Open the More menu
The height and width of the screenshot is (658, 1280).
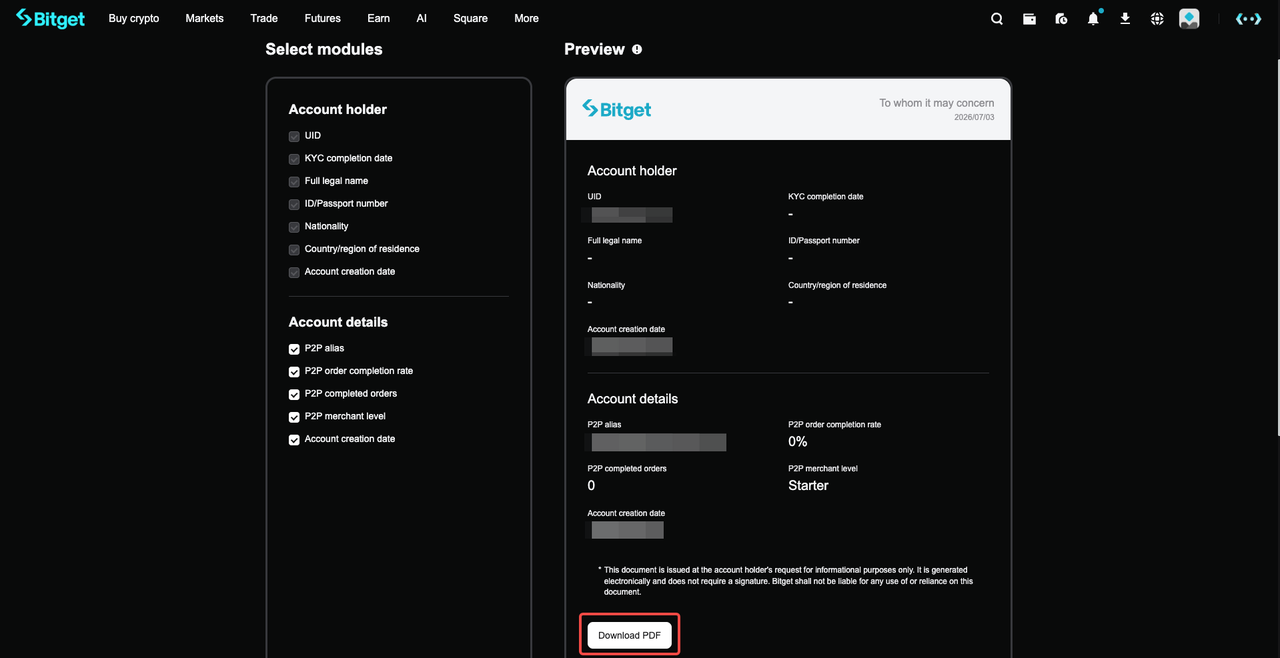(526, 18)
